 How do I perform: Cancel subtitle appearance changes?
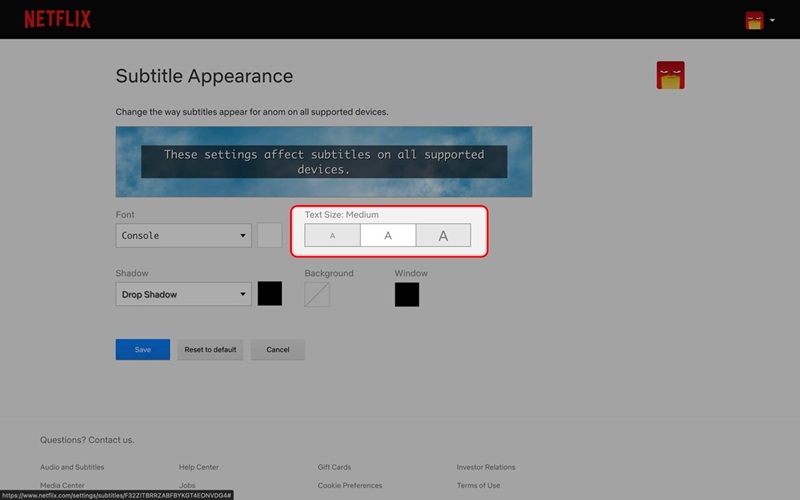pos(278,350)
